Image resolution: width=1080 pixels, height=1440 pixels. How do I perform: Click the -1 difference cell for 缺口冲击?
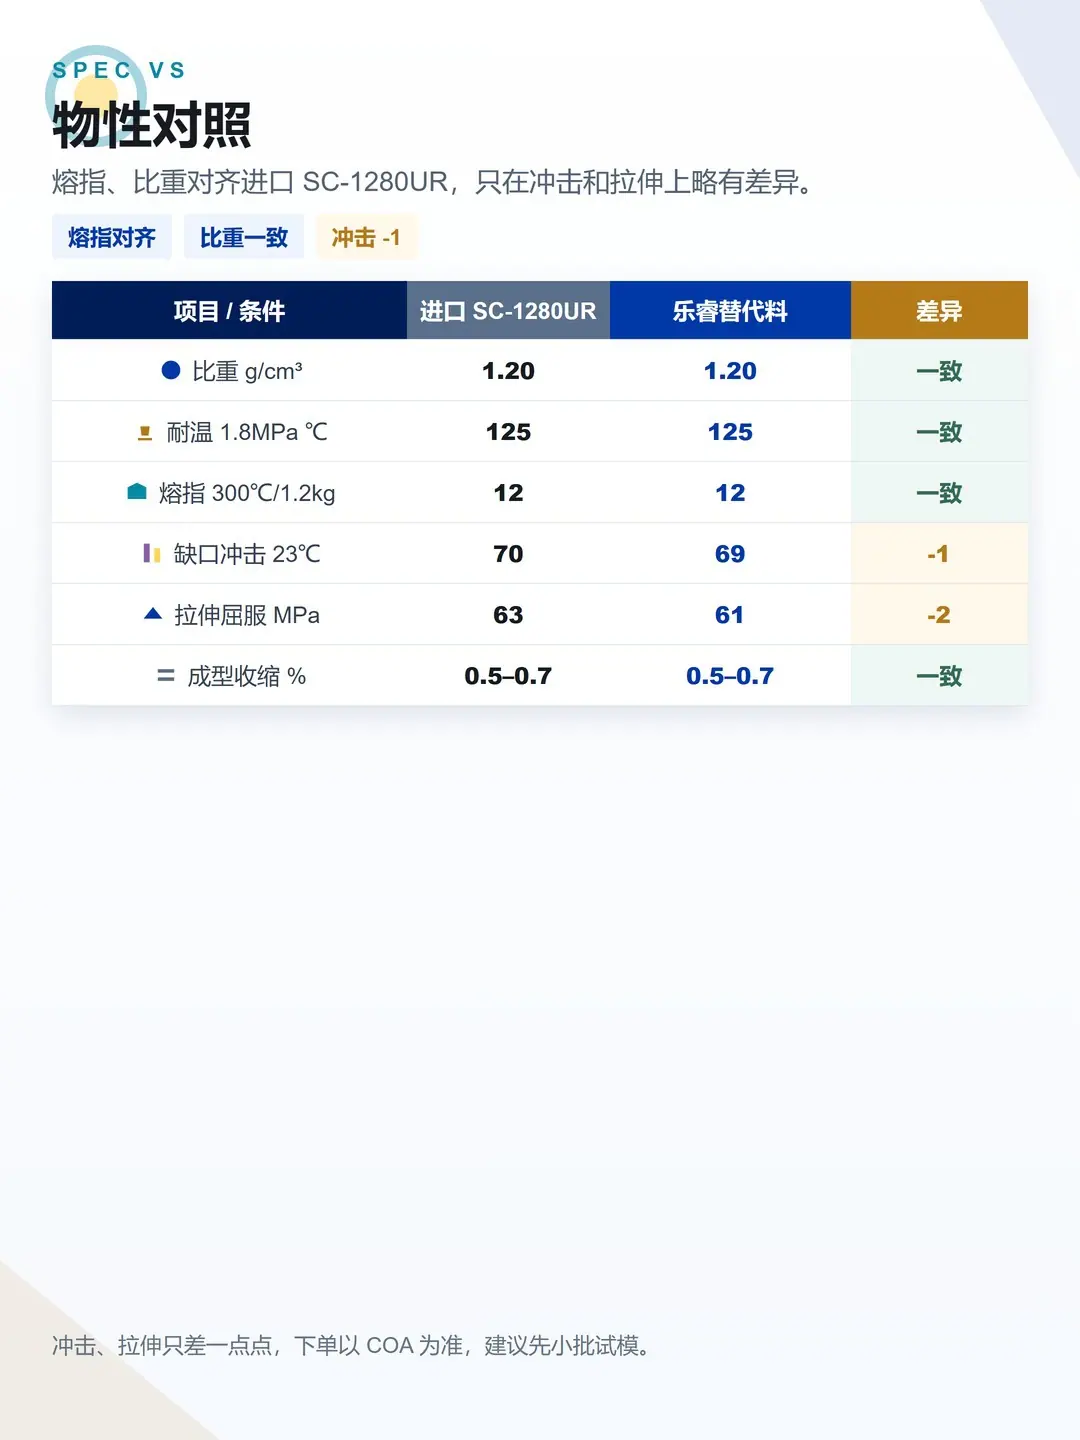939,554
